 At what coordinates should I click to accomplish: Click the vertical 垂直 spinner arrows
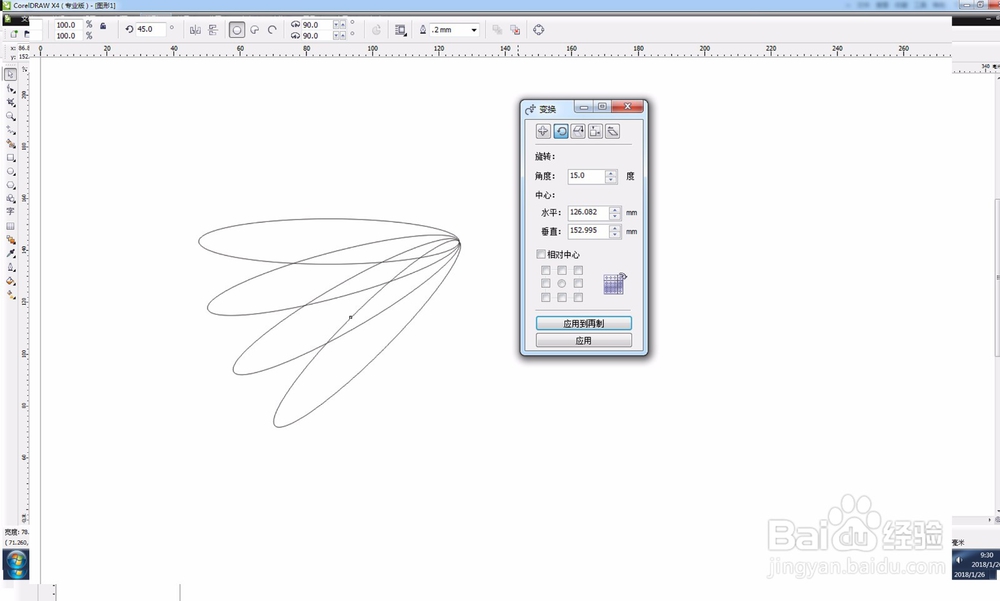[x=615, y=231]
